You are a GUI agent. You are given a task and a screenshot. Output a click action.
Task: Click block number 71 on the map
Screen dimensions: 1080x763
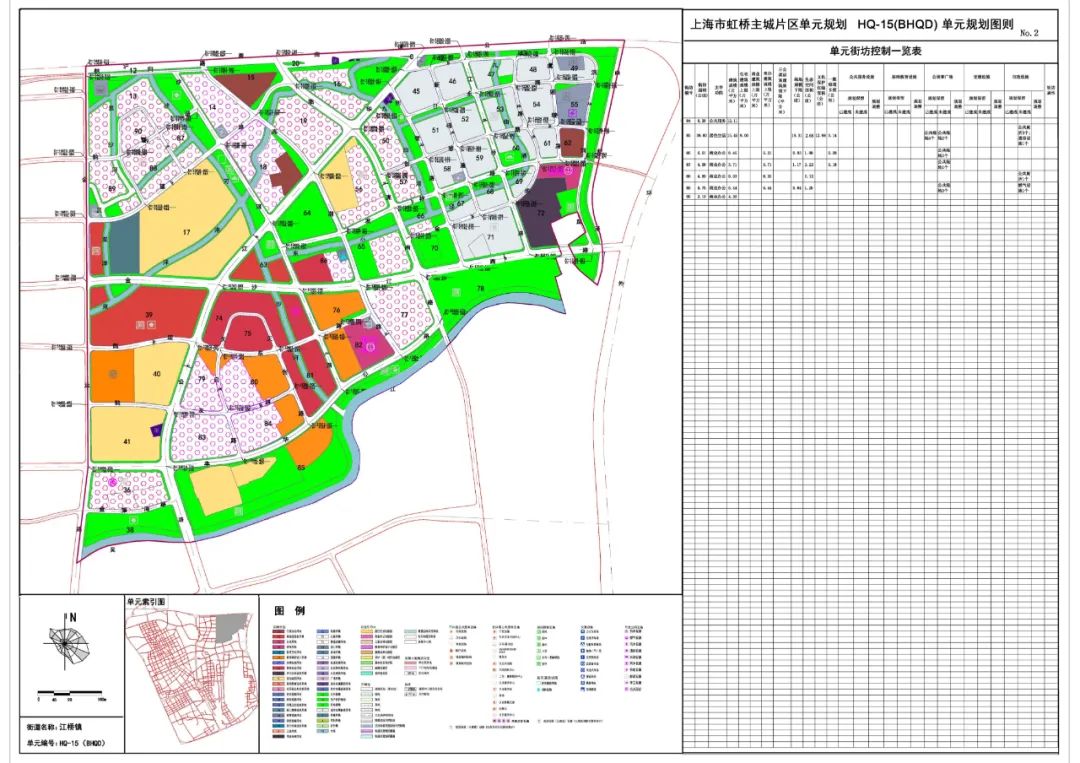(x=490, y=238)
